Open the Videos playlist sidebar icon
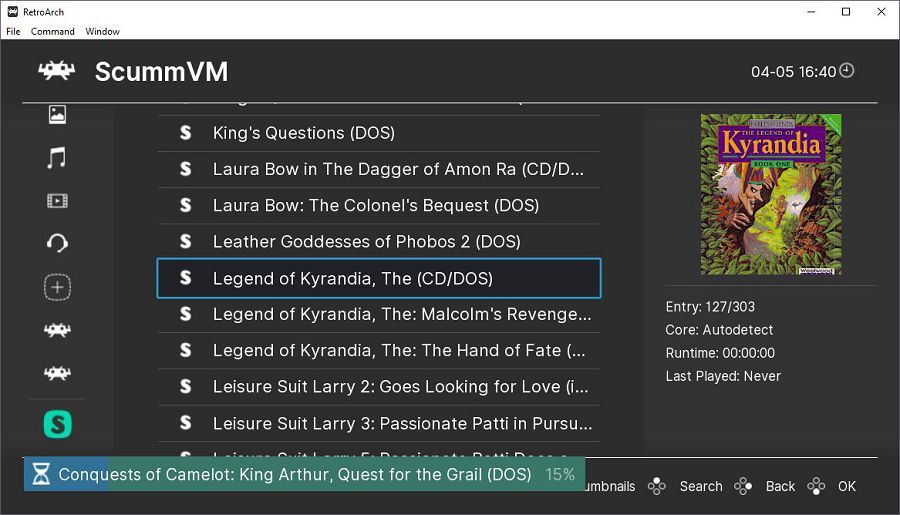This screenshot has width=900, height=515. coord(57,200)
